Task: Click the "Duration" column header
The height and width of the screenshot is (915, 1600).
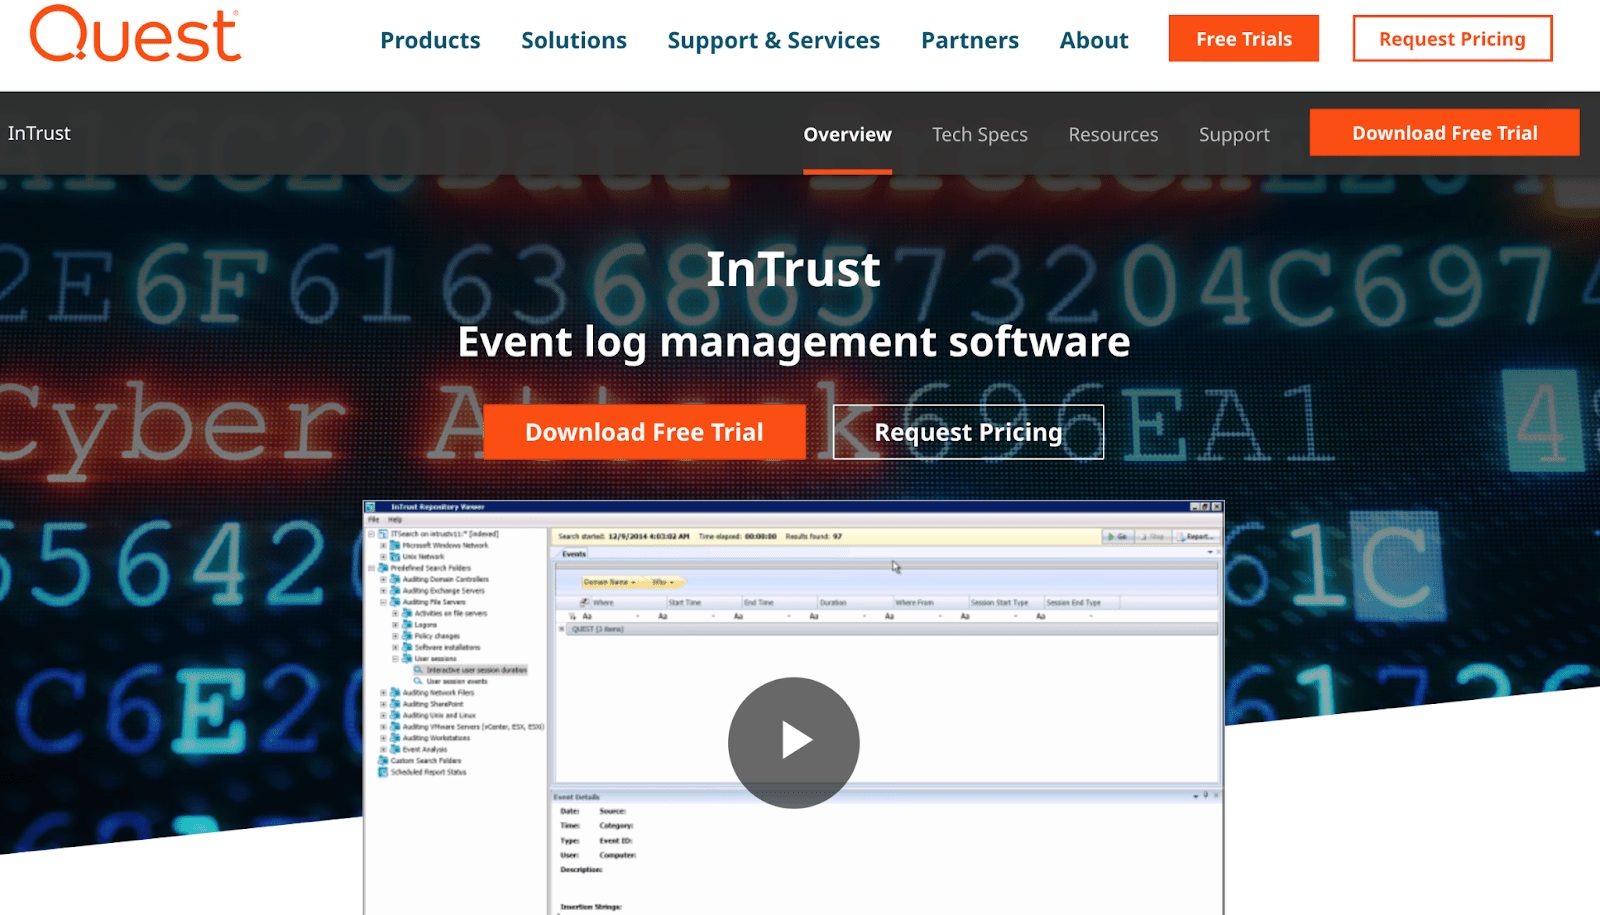Action: pos(854,602)
